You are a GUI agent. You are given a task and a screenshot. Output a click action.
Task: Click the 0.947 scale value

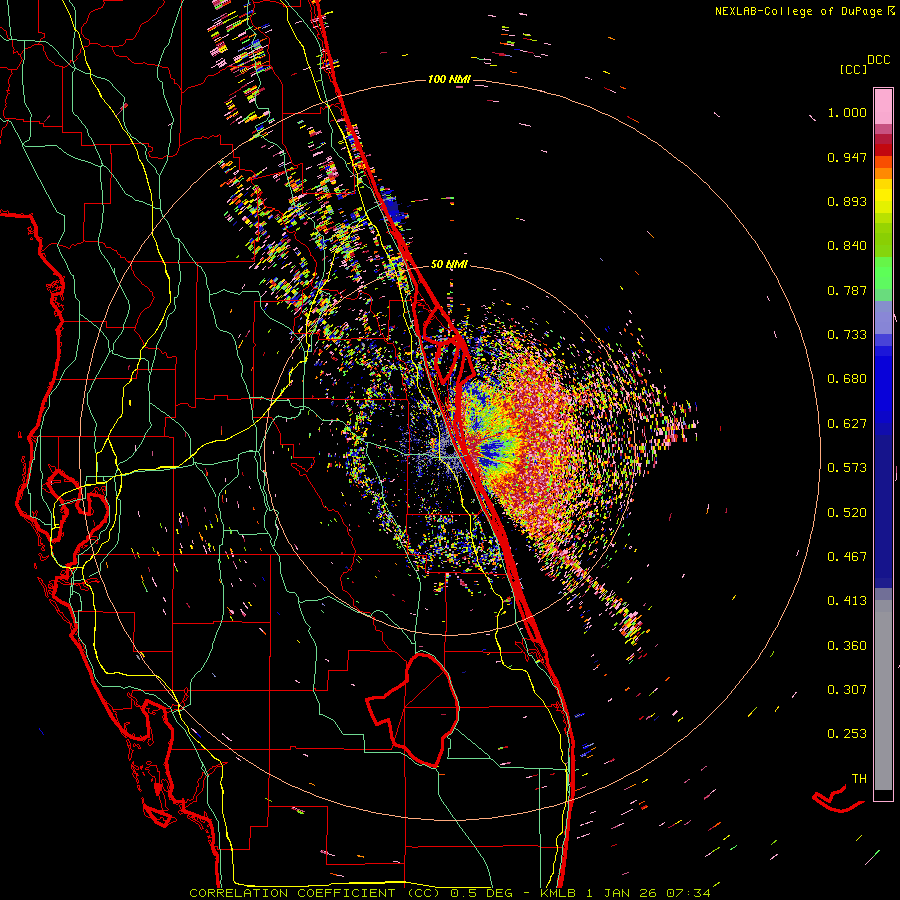(847, 157)
